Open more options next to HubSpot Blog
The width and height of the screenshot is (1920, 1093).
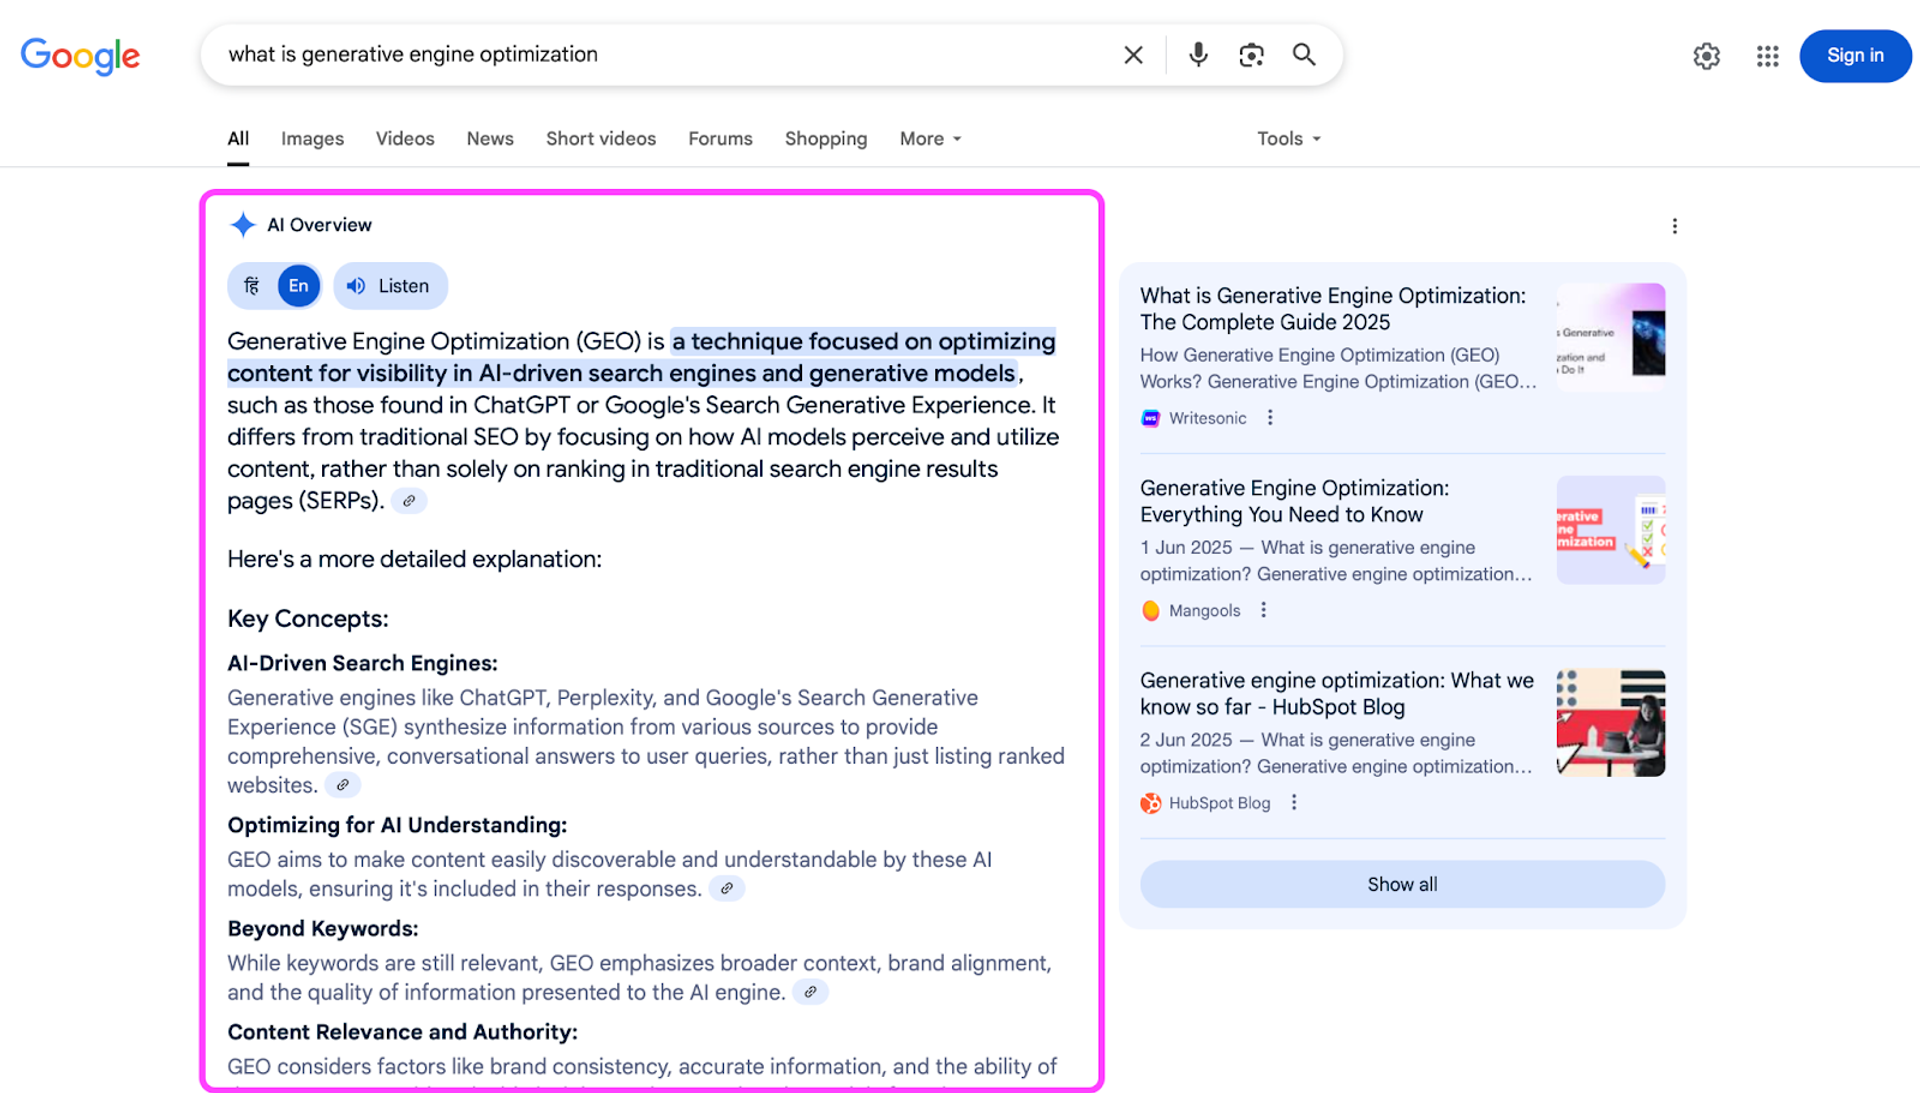(x=1294, y=802)
